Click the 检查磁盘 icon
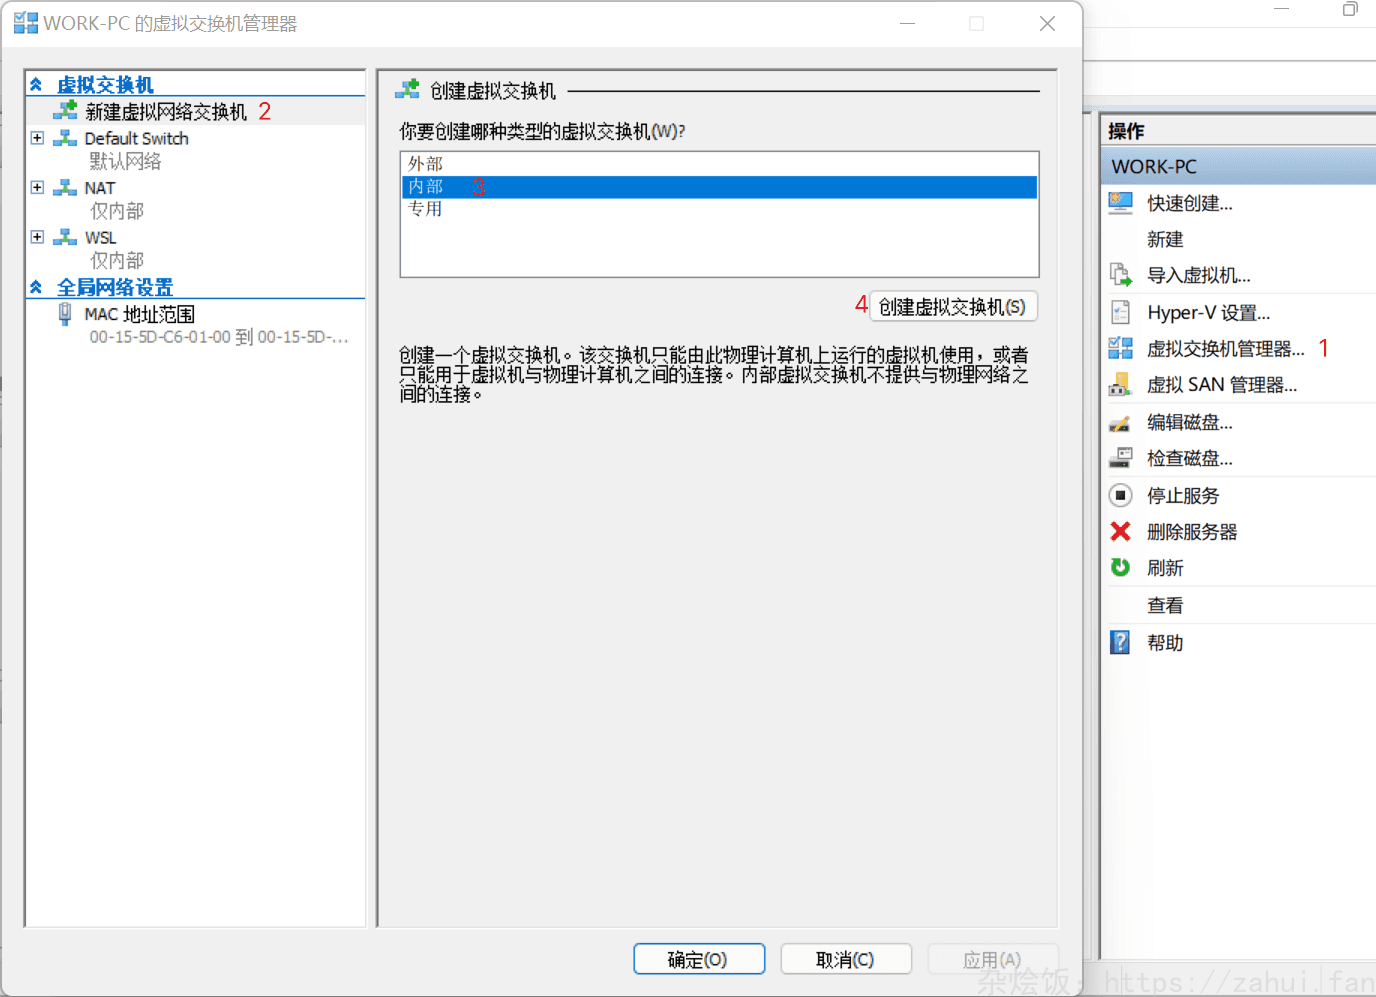Viewport: 1376px width, 997px height. pos(1120,459)
